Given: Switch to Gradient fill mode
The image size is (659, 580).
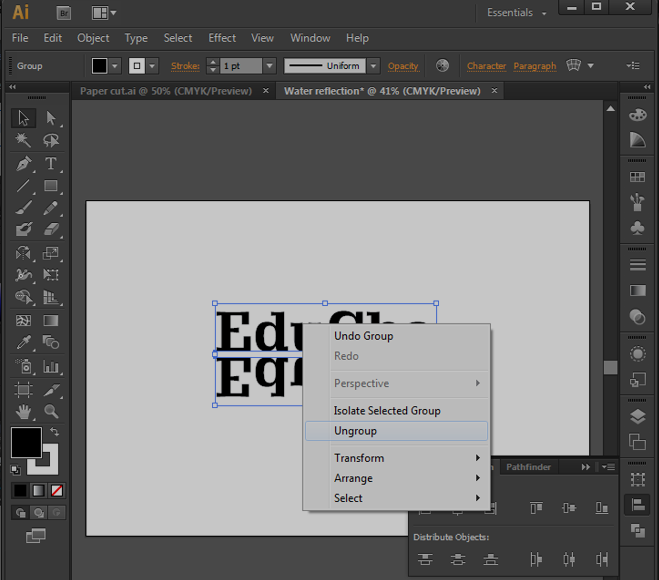Looking at the screenshot, I should (x=38, y=491).
